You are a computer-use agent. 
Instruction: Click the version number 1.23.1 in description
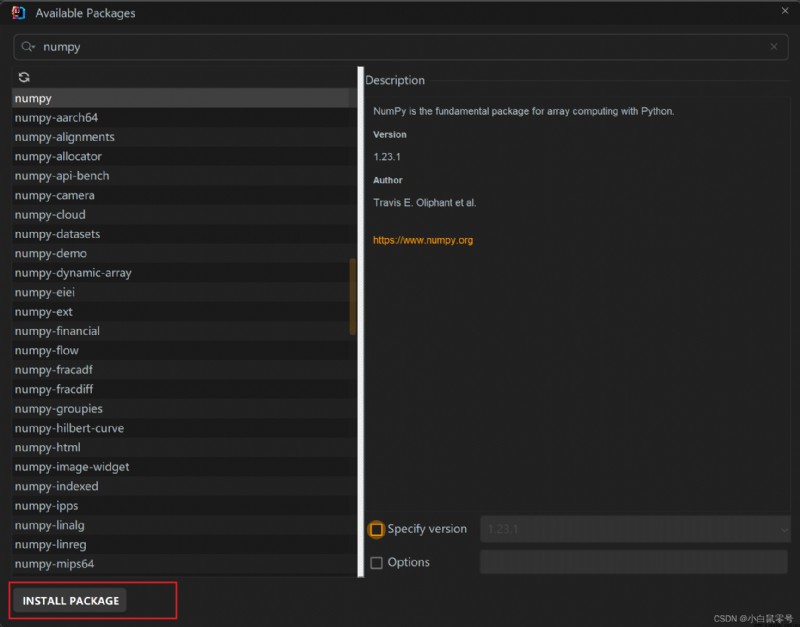click(x=387, y=157)
